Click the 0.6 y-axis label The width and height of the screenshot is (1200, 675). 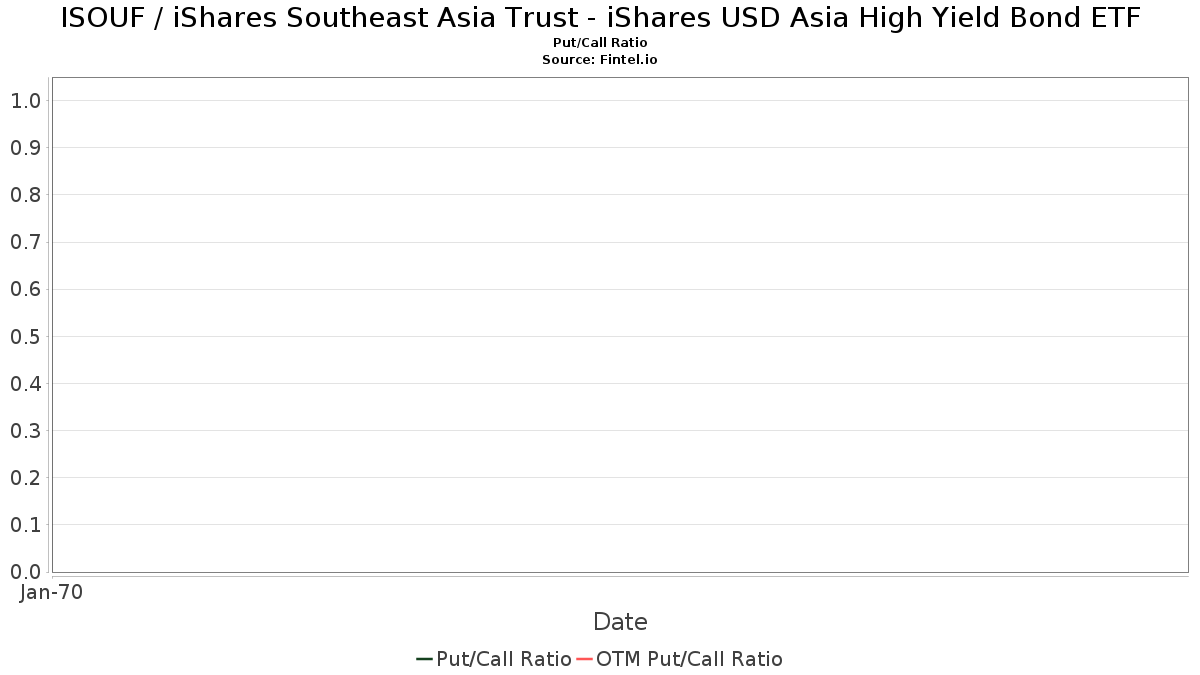point(25,289)
